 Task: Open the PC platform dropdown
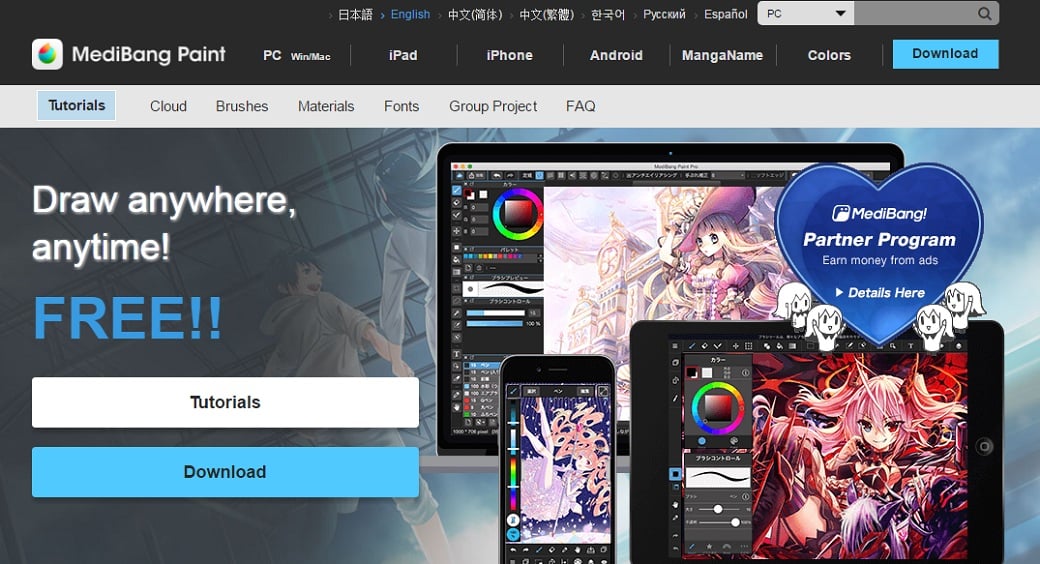805,14
